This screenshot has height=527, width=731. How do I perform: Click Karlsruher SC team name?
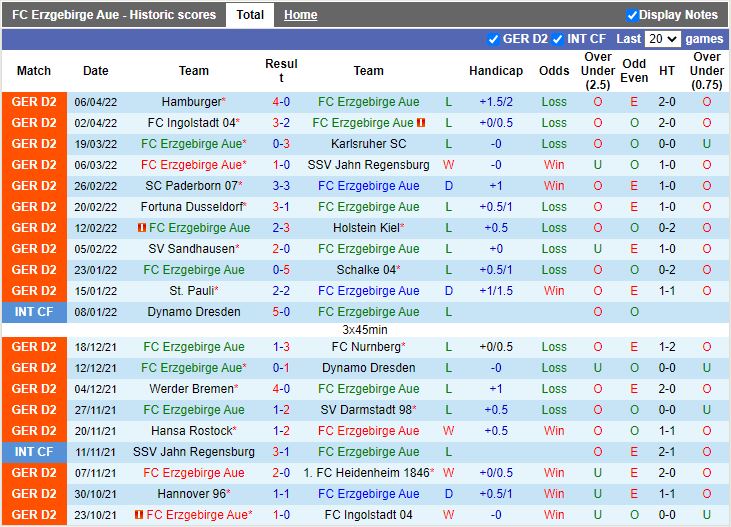pos(368,144)
